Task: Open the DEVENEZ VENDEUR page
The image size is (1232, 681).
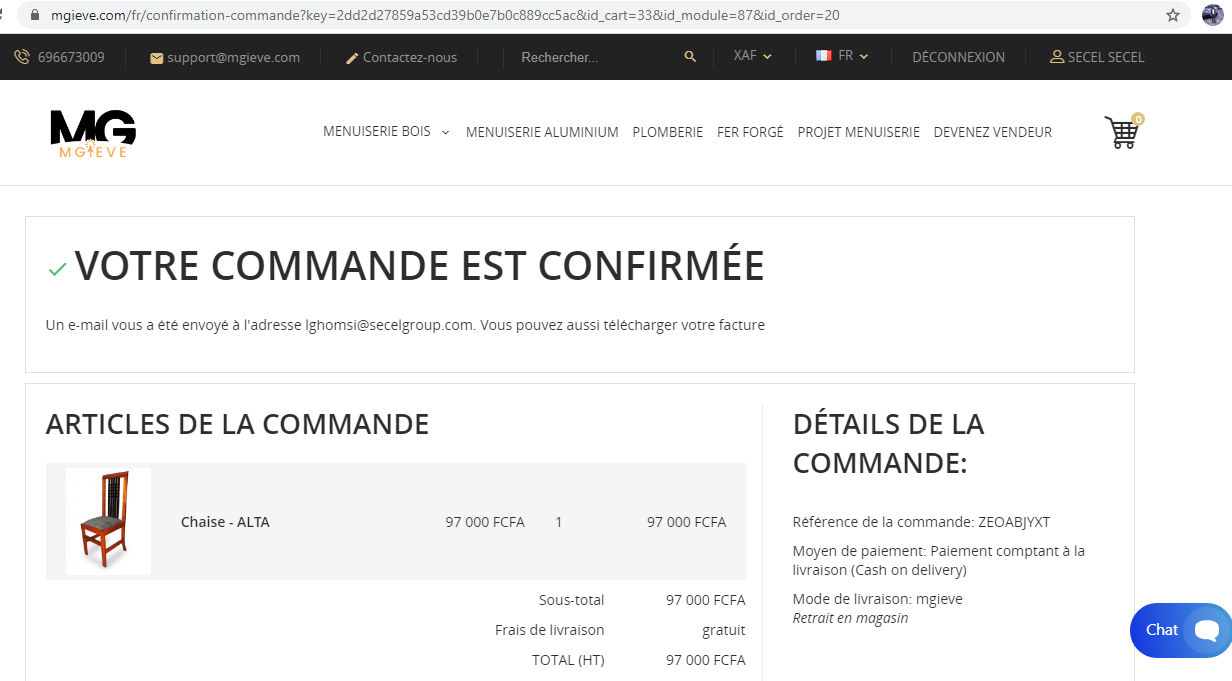Action: click(993, 132)
